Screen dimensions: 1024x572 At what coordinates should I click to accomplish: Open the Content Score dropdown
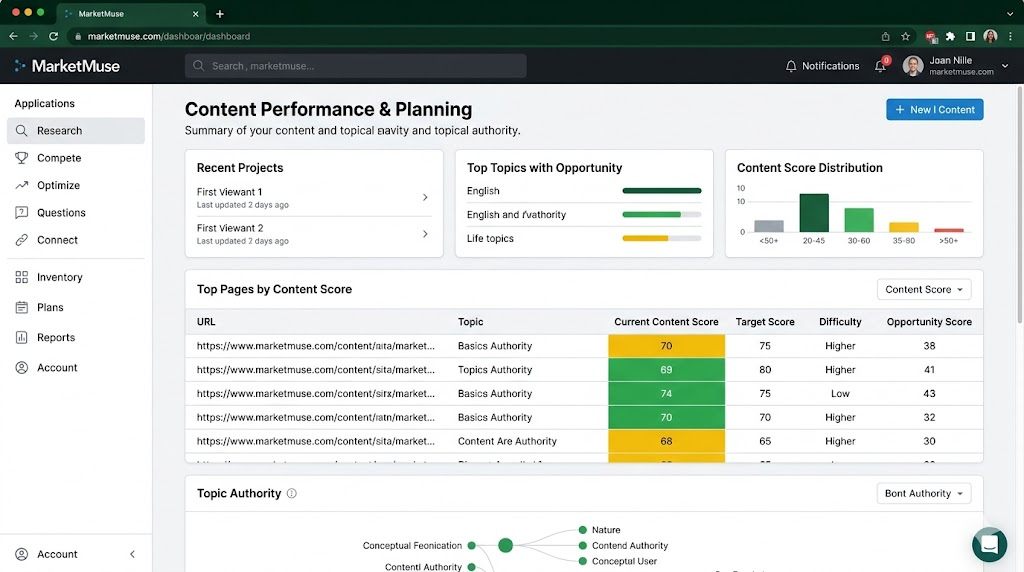click(x=923, y=289)
